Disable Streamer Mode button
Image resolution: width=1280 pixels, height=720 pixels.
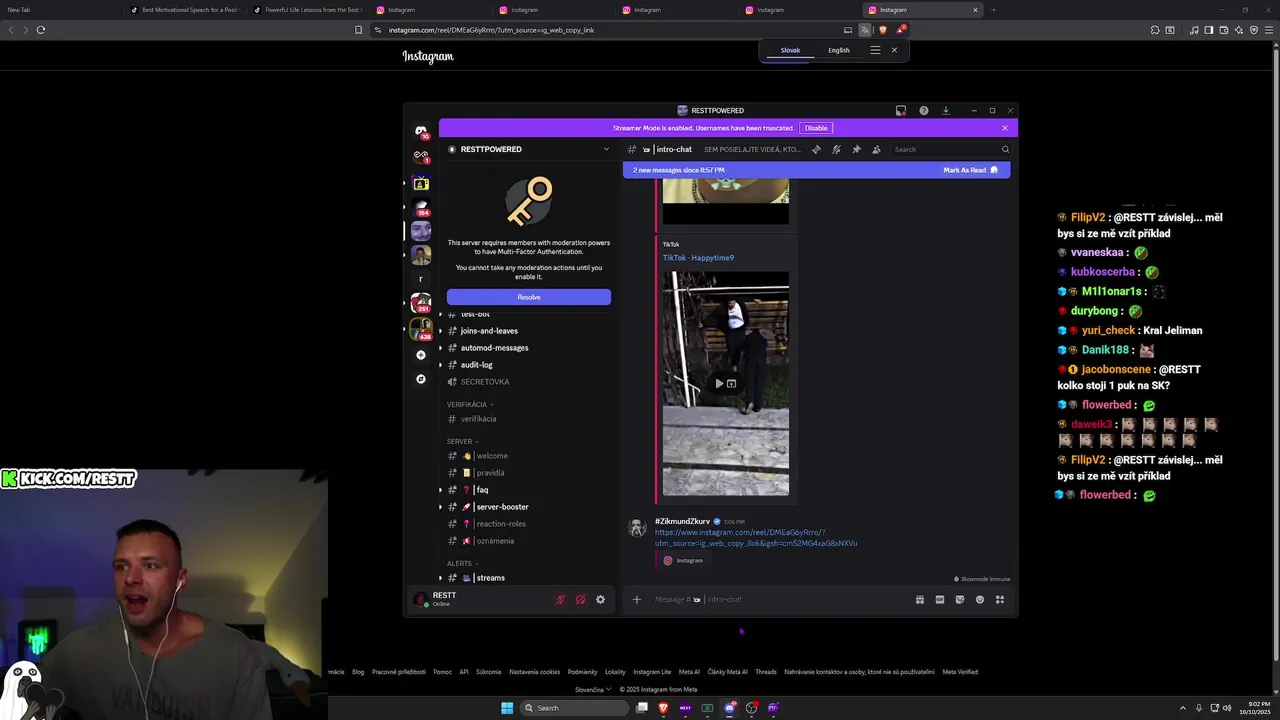(x=816, y=128)
